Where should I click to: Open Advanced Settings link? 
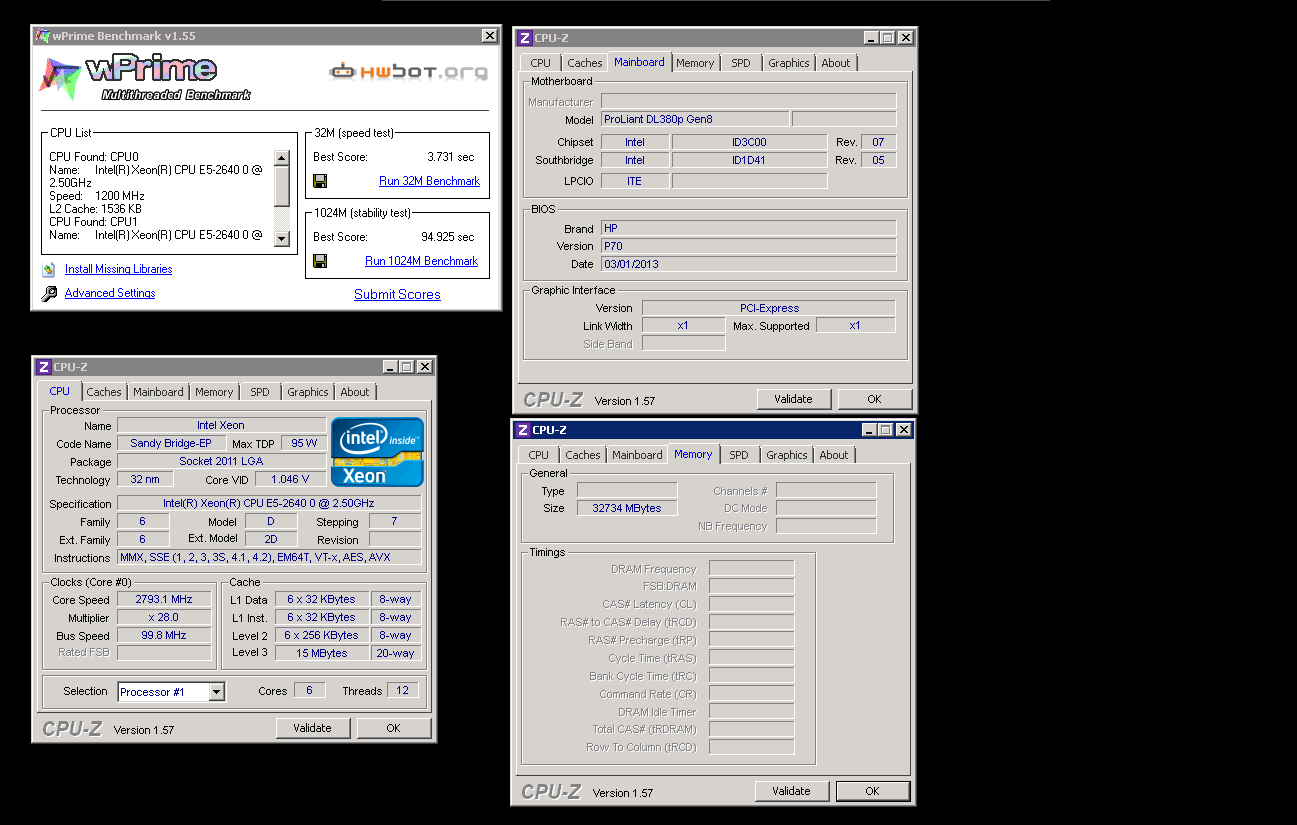point(110,293)
